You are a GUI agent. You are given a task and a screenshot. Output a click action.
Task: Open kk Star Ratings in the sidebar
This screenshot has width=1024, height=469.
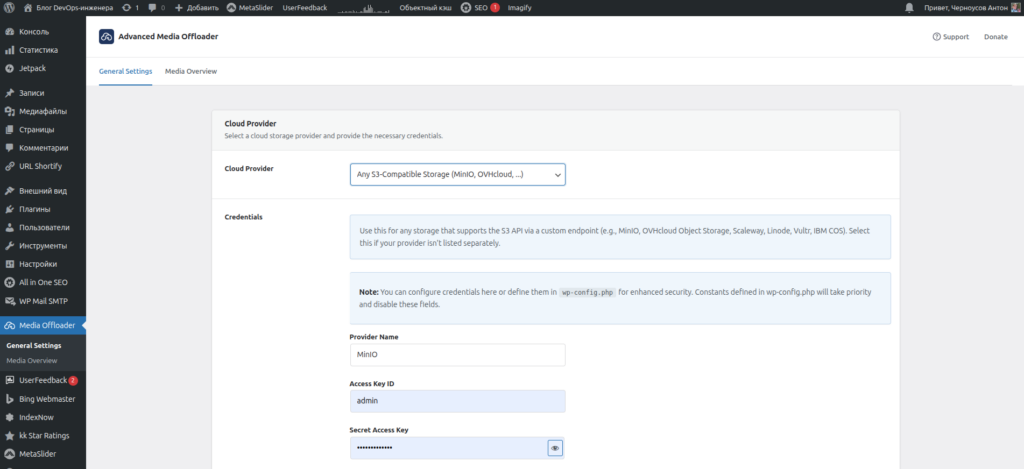tap(42, 435)
